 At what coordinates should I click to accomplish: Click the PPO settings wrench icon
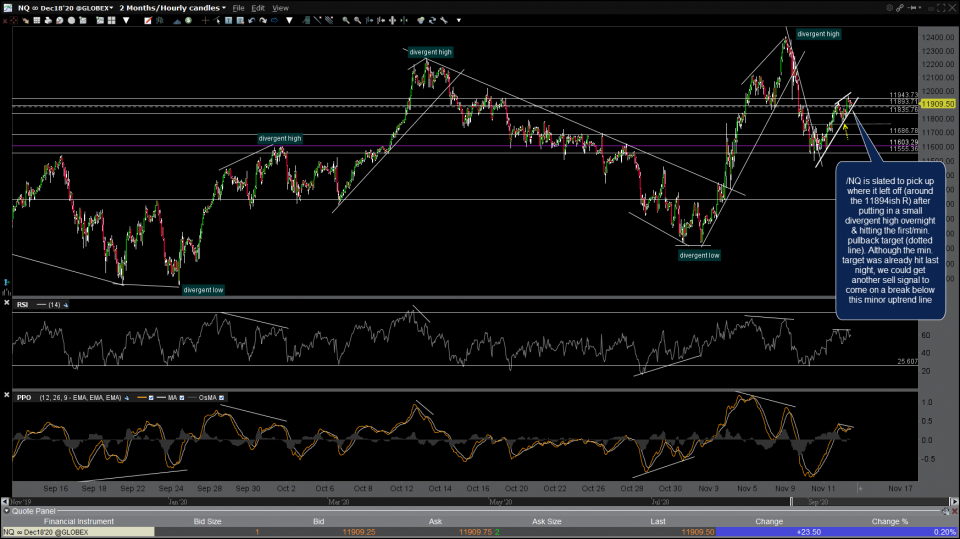127,398
